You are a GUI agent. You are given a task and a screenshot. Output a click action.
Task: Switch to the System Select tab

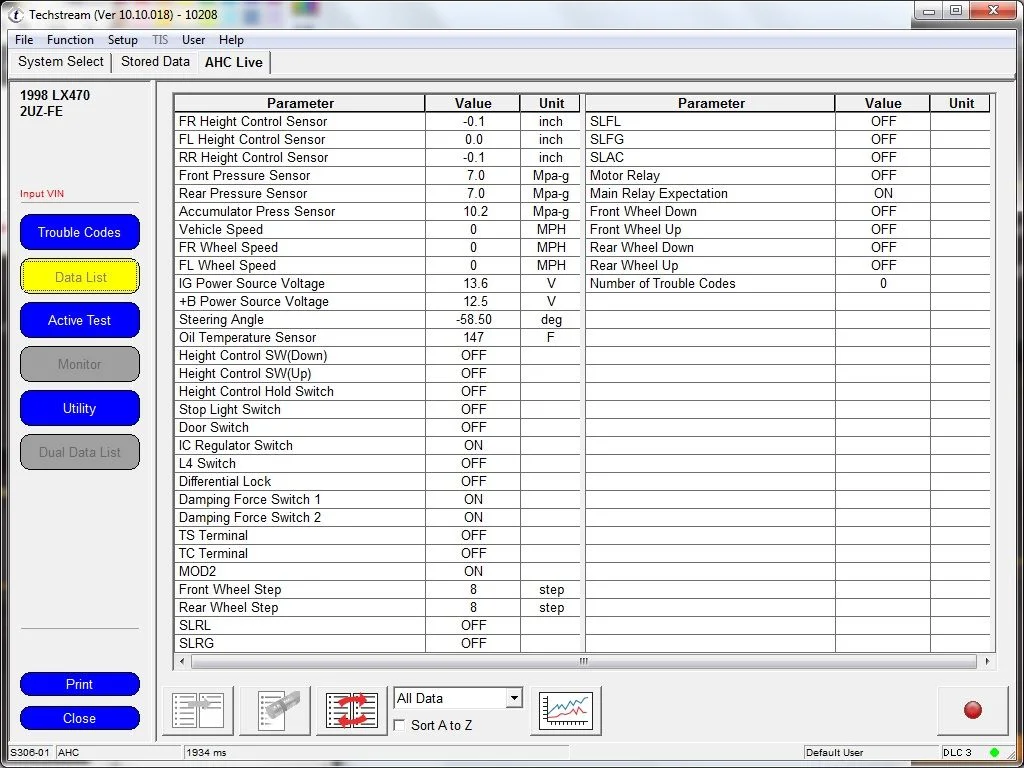click(x=61, y=62)
